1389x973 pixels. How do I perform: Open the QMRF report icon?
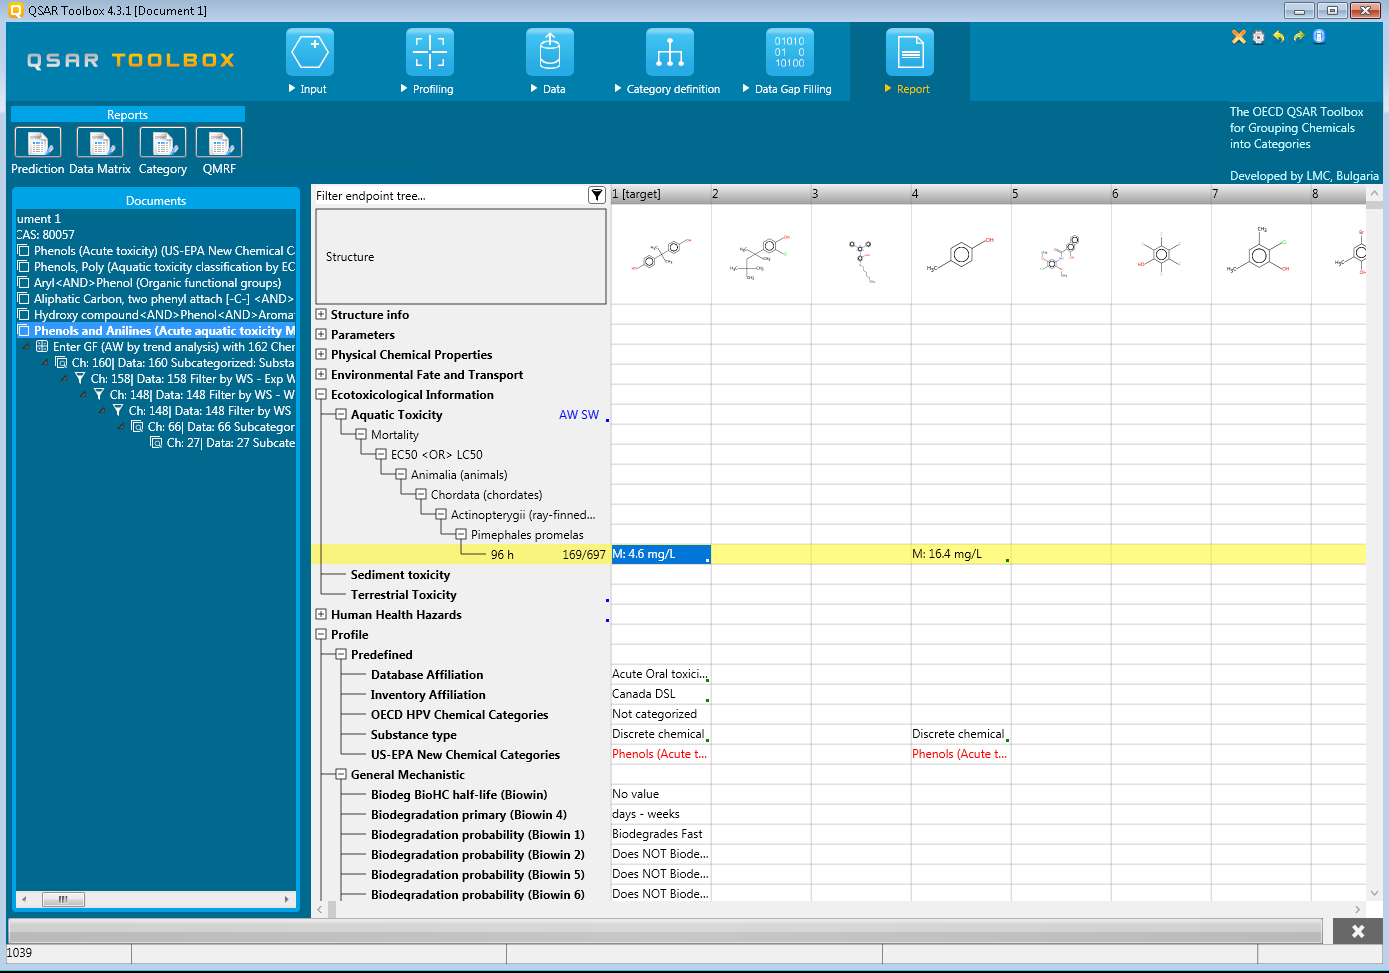(x=219, y=143)
